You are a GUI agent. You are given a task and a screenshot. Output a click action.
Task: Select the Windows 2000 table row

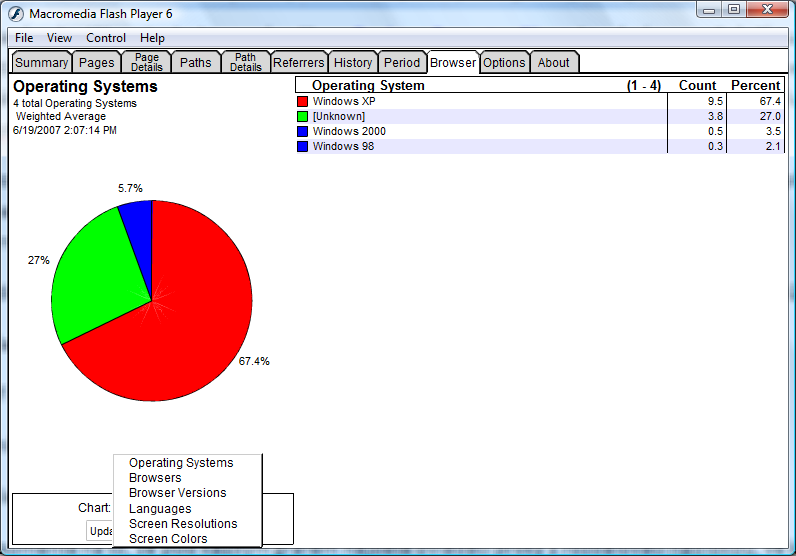click(x=540, y=131)
